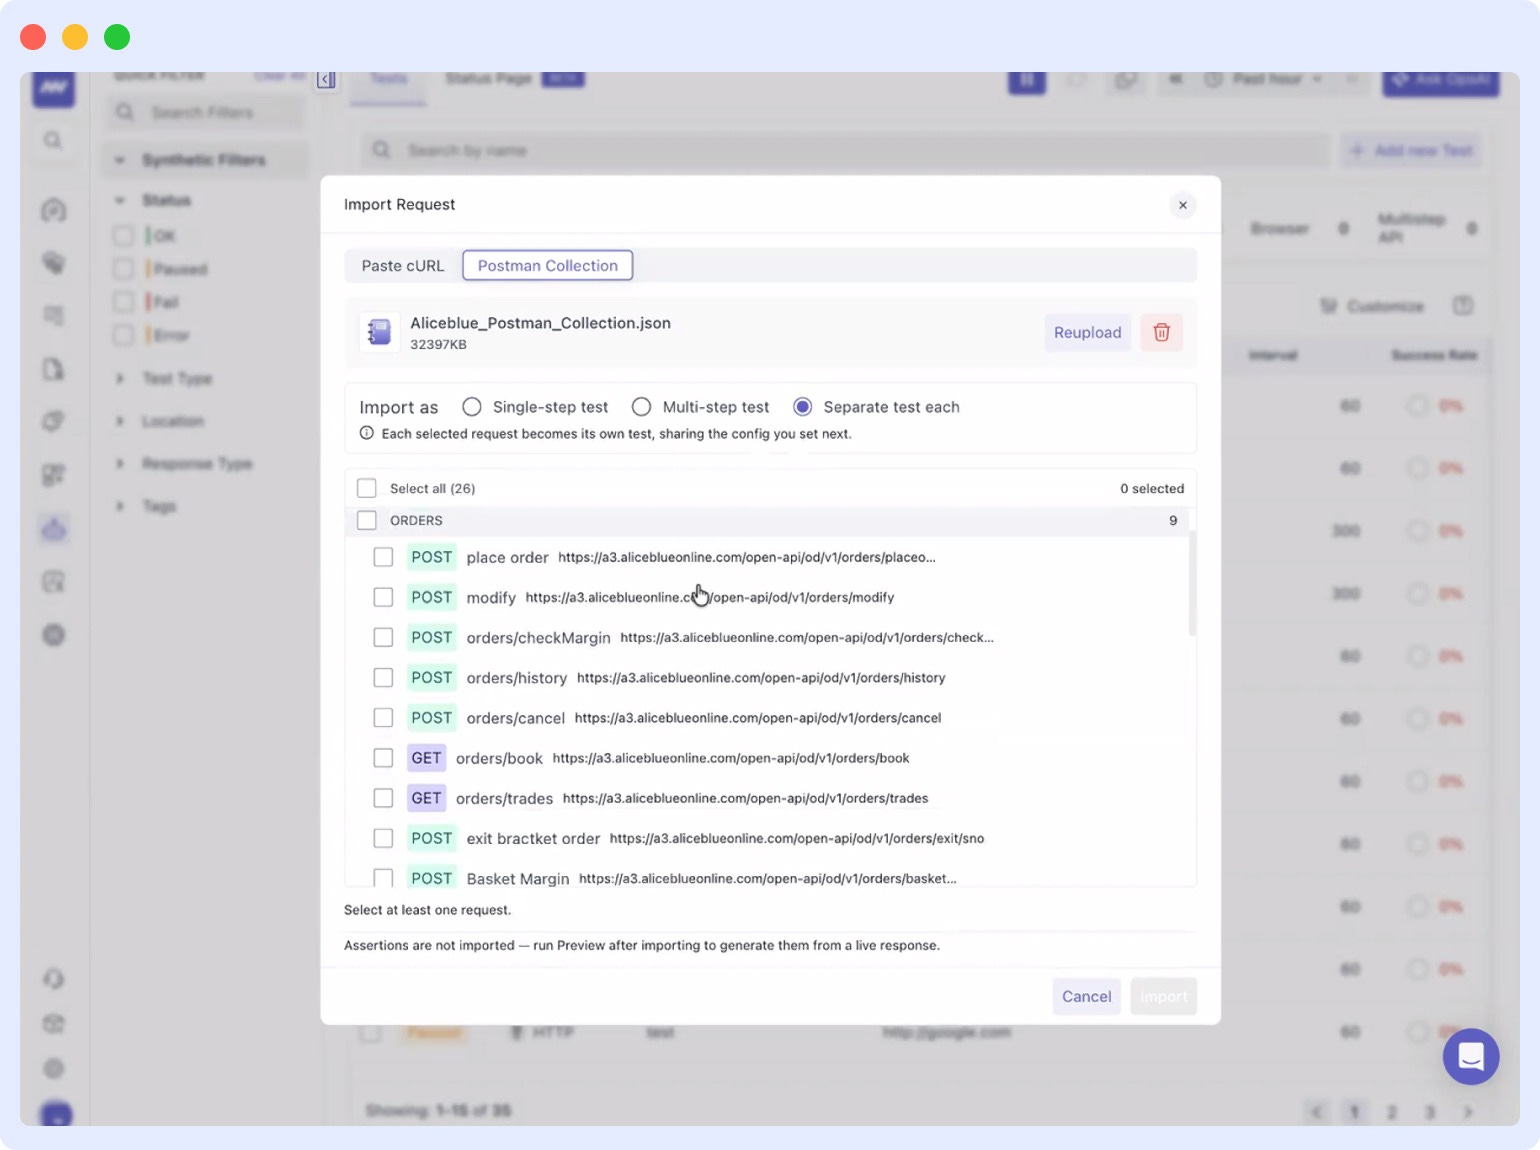The image size is (1540, 1150).
Task: Collapse the Synthetic Filters section
Action: tap(120, 160)
